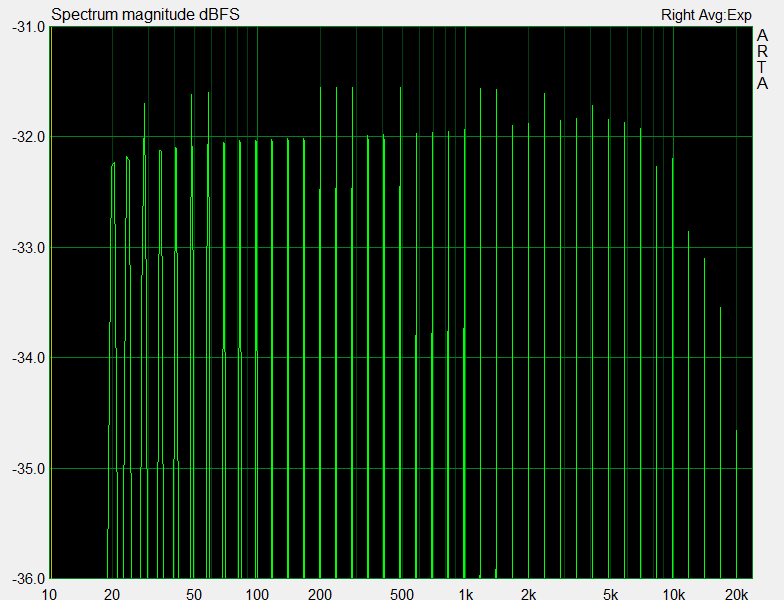Click the 500 frequency axis label

pos(402,594)
